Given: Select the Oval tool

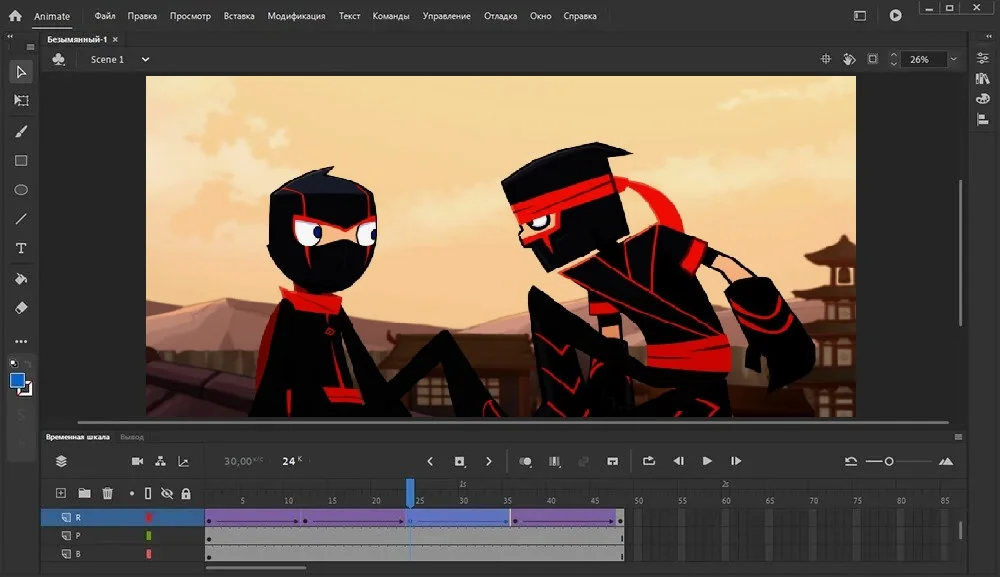Looking at the screenshot, I should click(x=21, y=190).
